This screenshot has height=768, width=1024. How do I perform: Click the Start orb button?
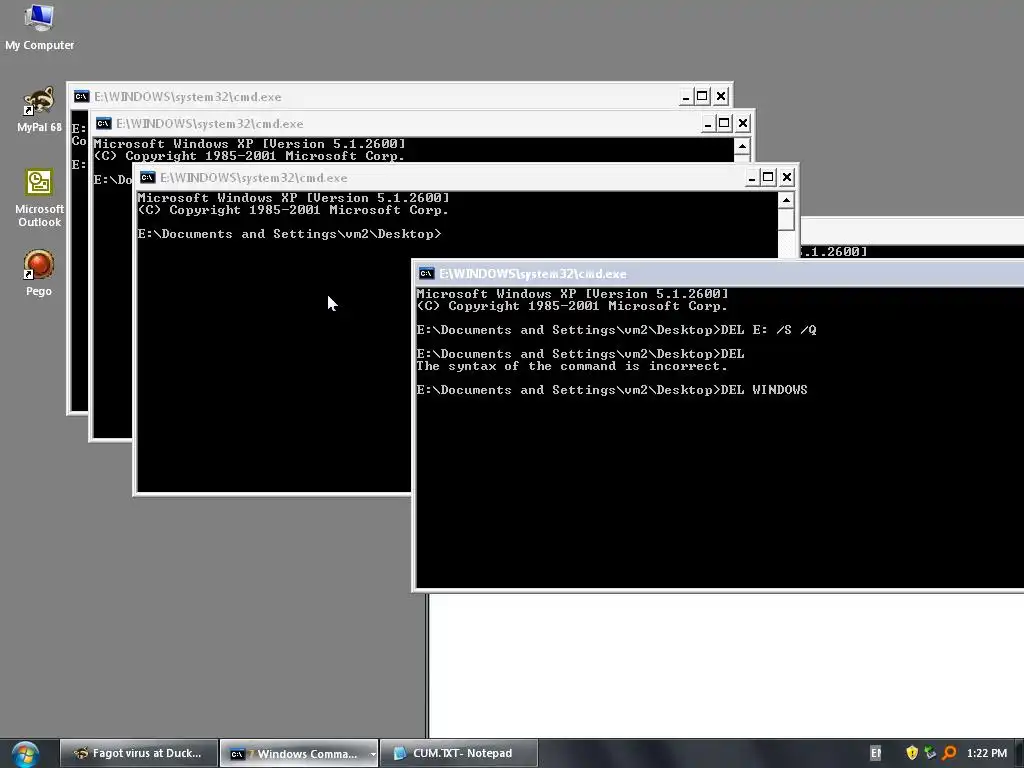coord(25,754)
